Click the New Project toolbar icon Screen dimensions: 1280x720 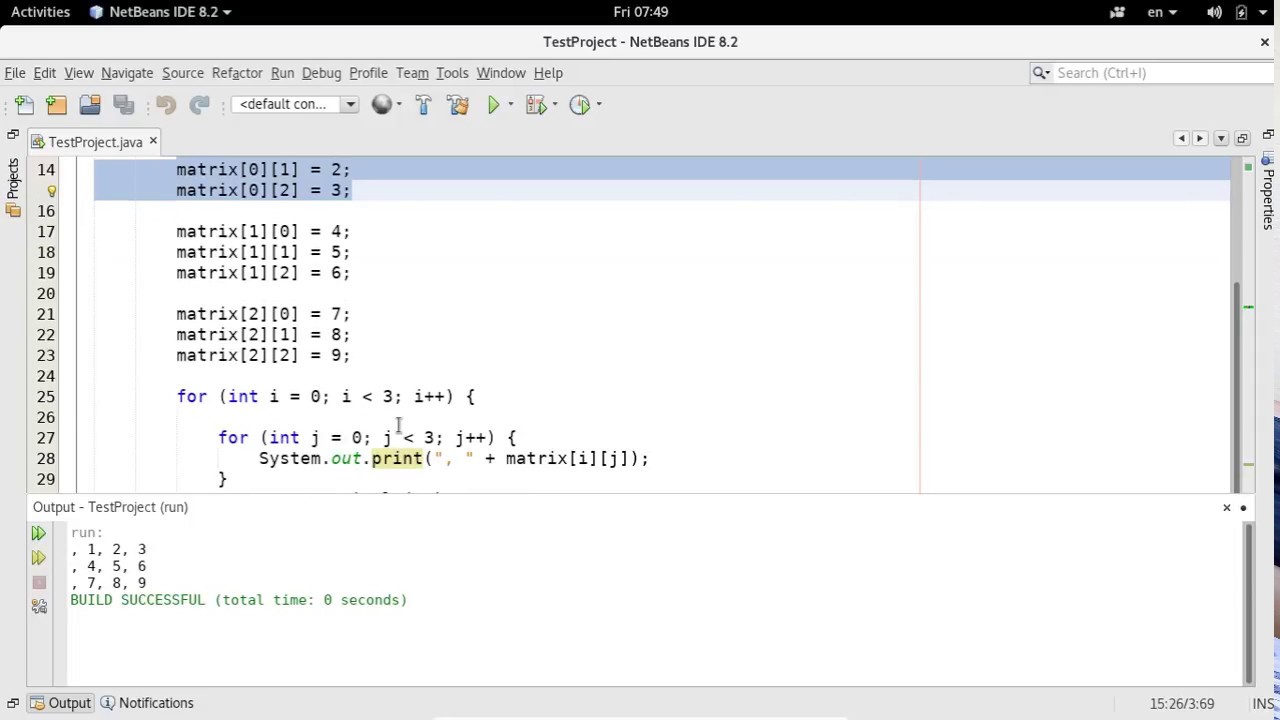click(56, 104)
